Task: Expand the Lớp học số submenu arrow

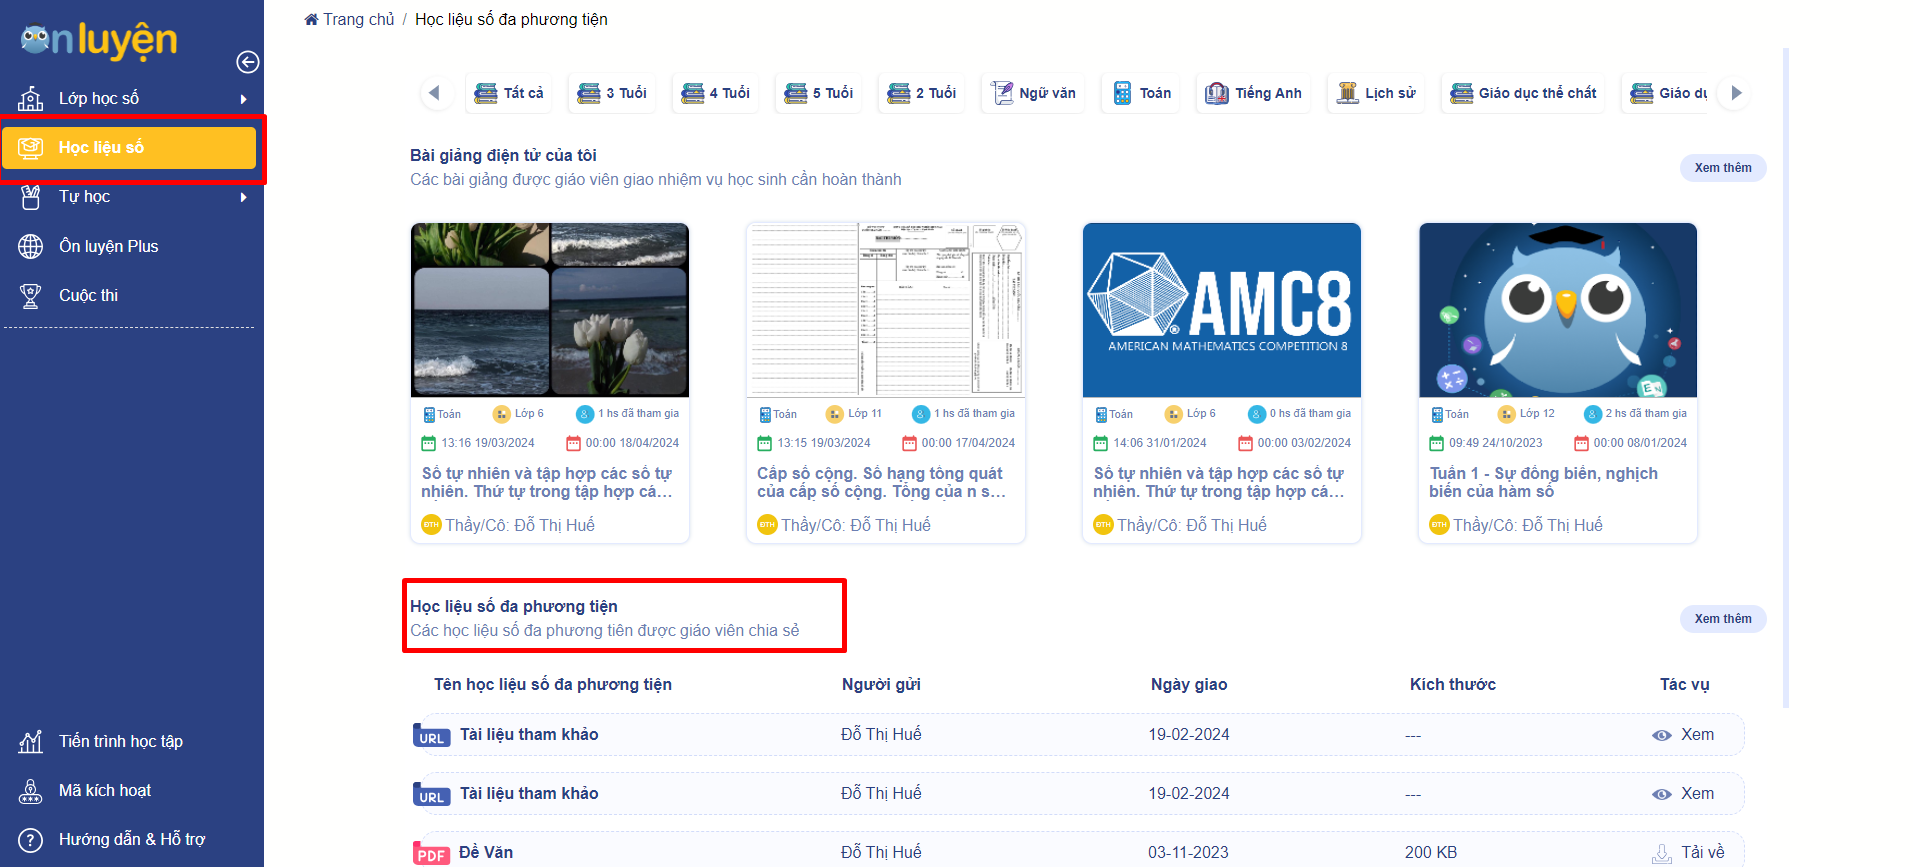Action: click(x=243, y=99)
